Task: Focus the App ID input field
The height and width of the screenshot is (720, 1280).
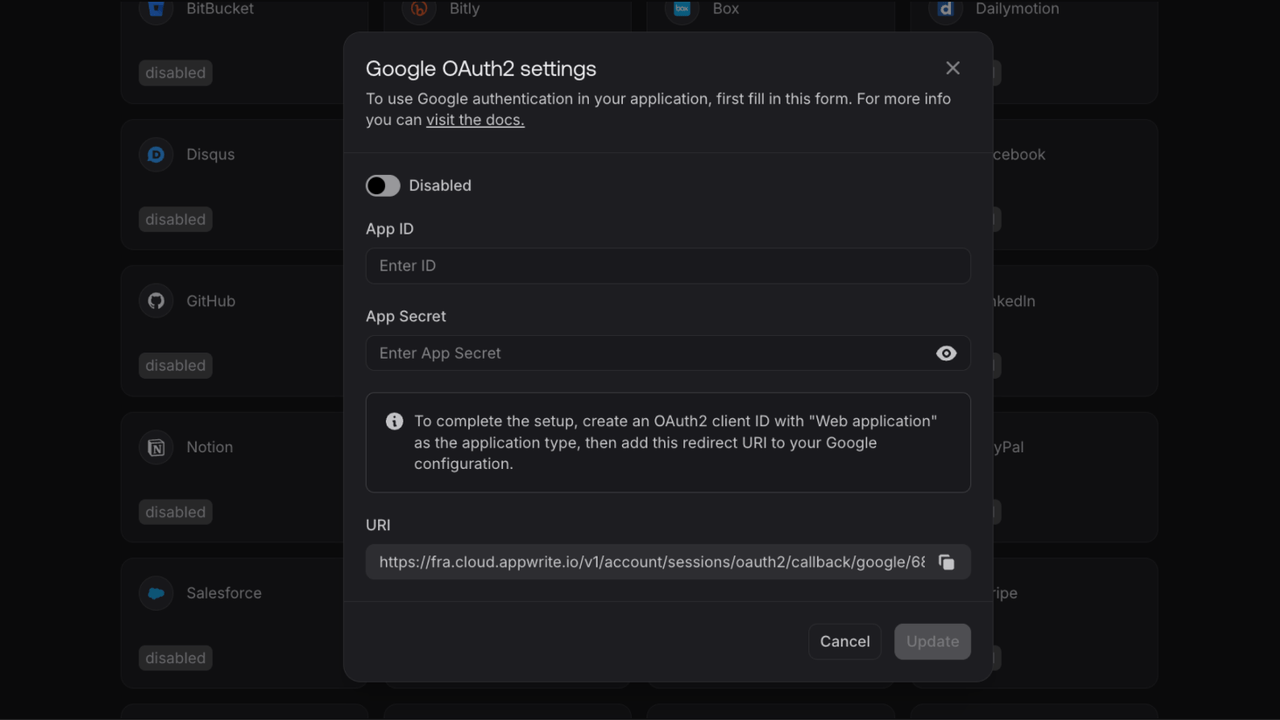Action: (x=668, y=265)
